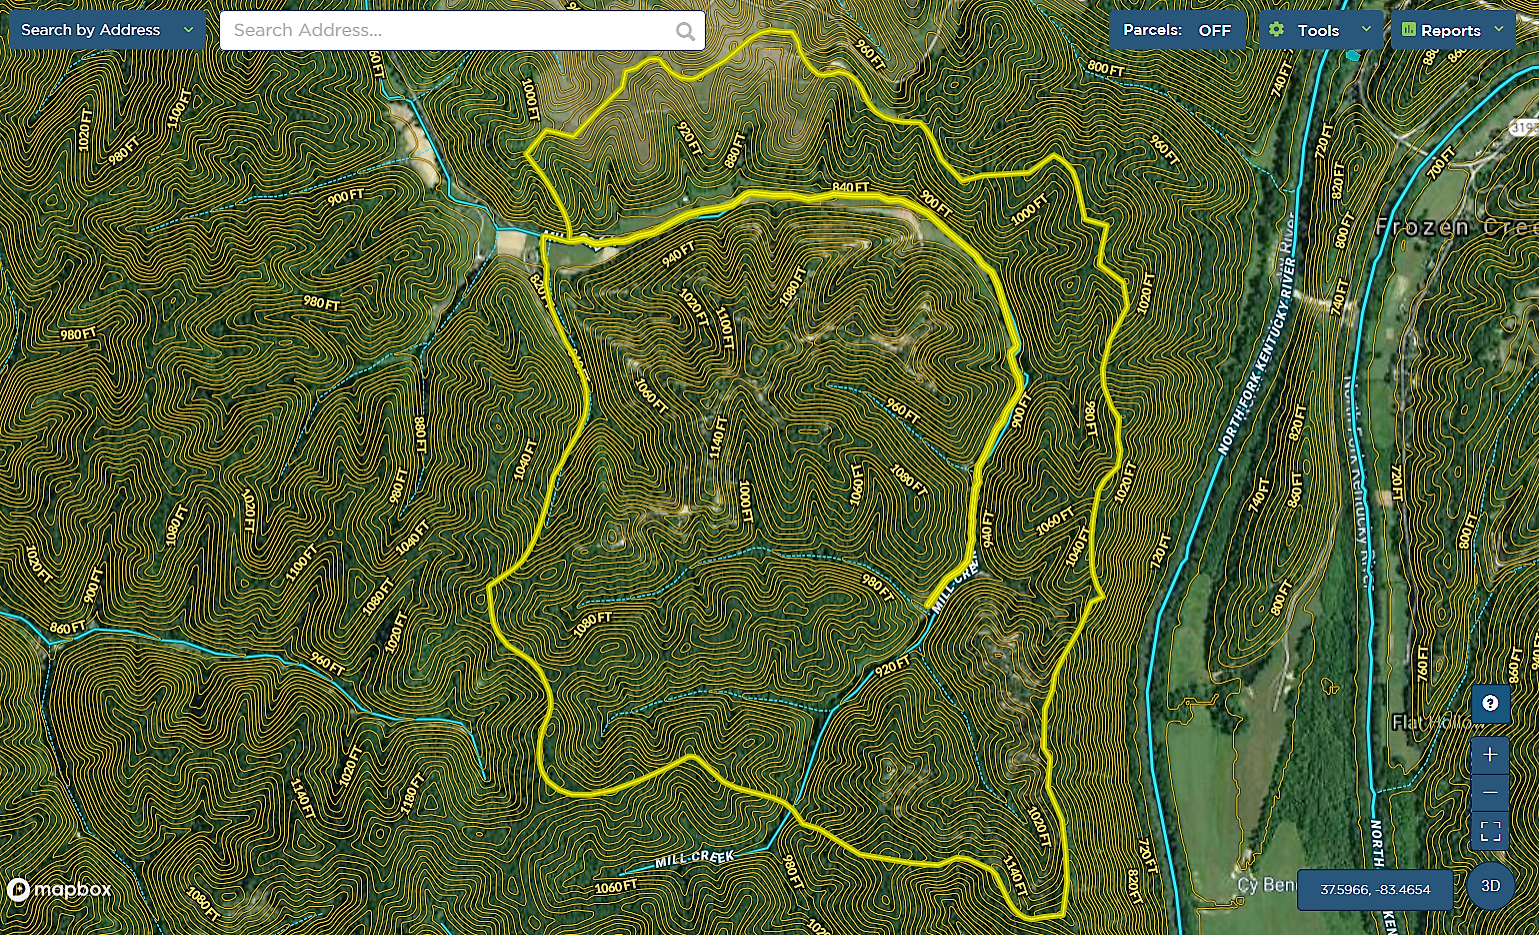Screen dimensions: 1539x935
Task: Click the Frozen Creek place label
Action: [x=1455, y=227]
